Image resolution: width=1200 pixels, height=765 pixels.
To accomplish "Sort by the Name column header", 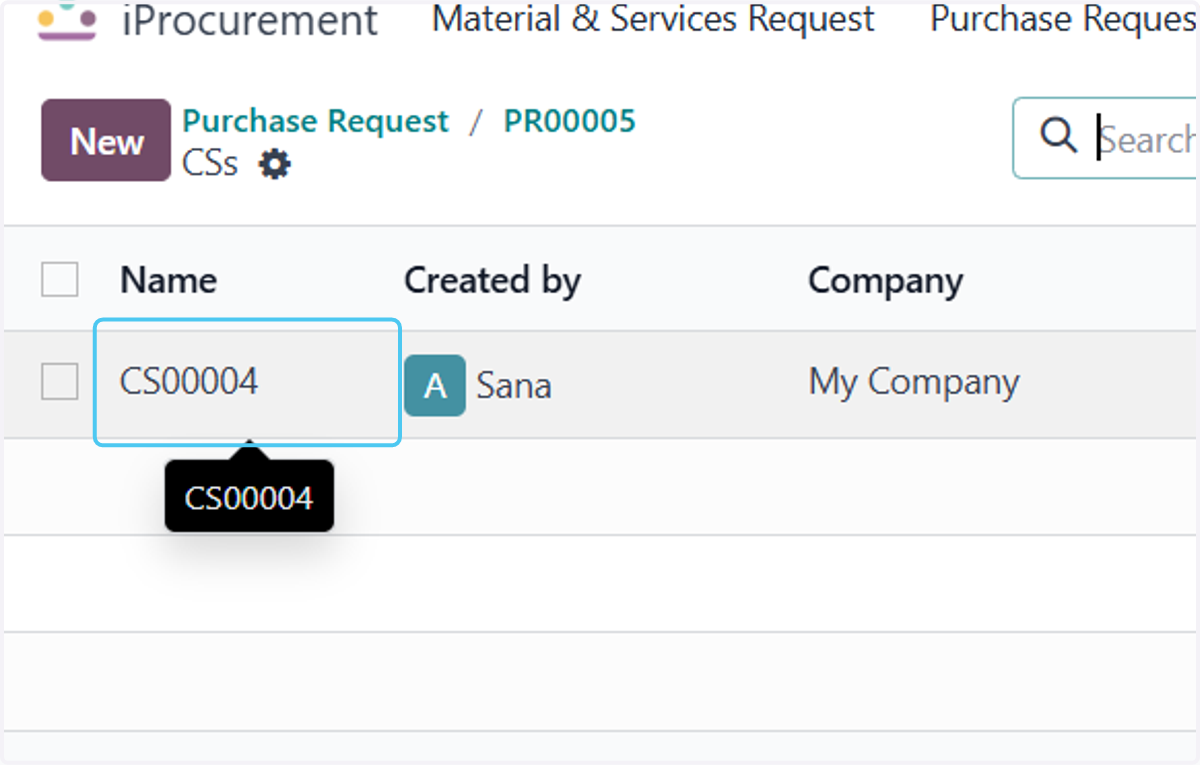I will [x=168, y=281].
